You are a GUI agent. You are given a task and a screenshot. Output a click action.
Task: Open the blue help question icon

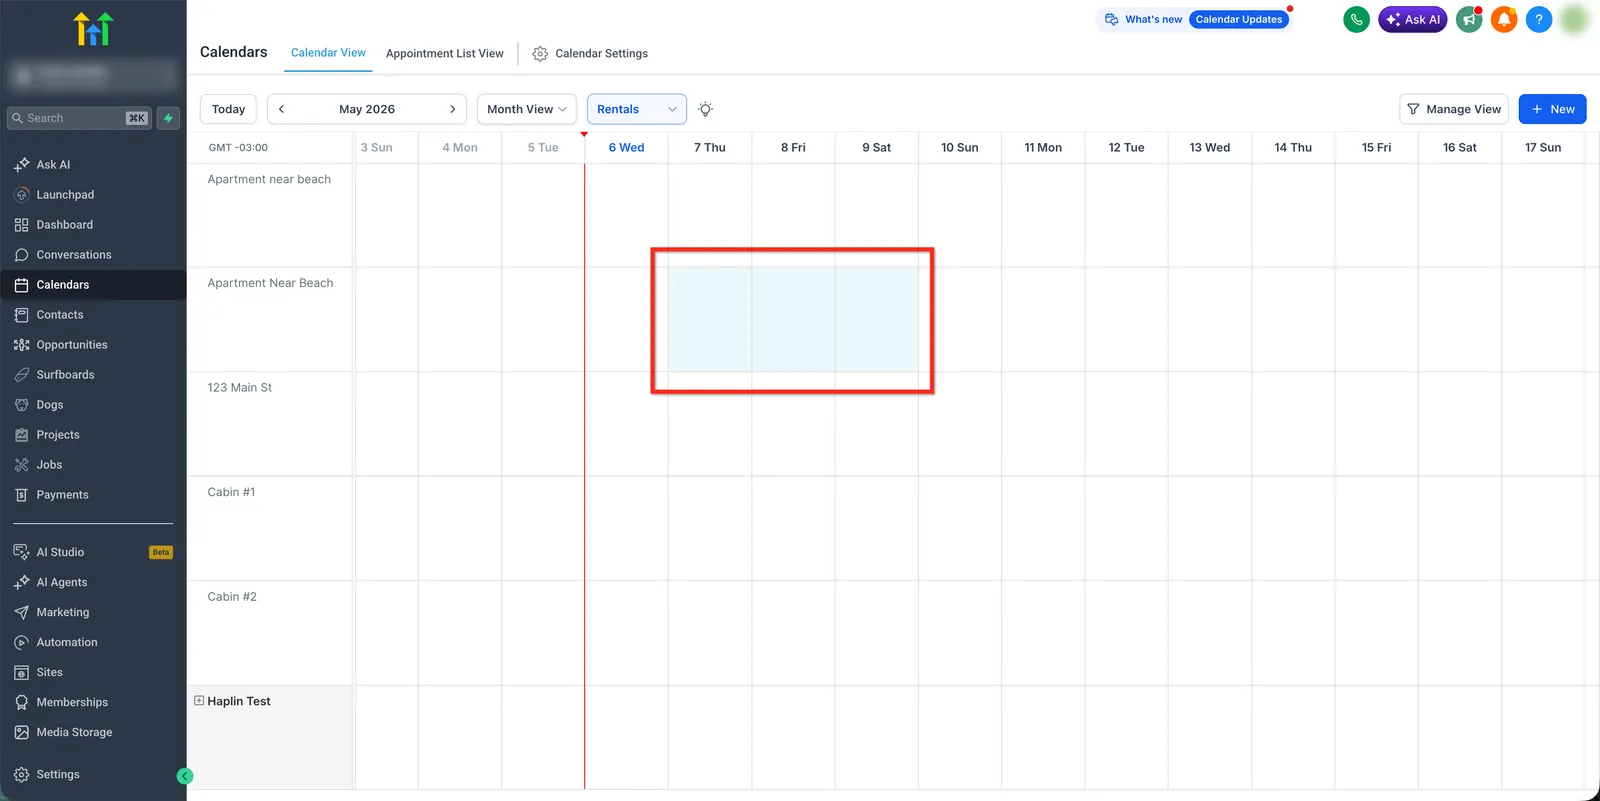(x=1539, y=19)
